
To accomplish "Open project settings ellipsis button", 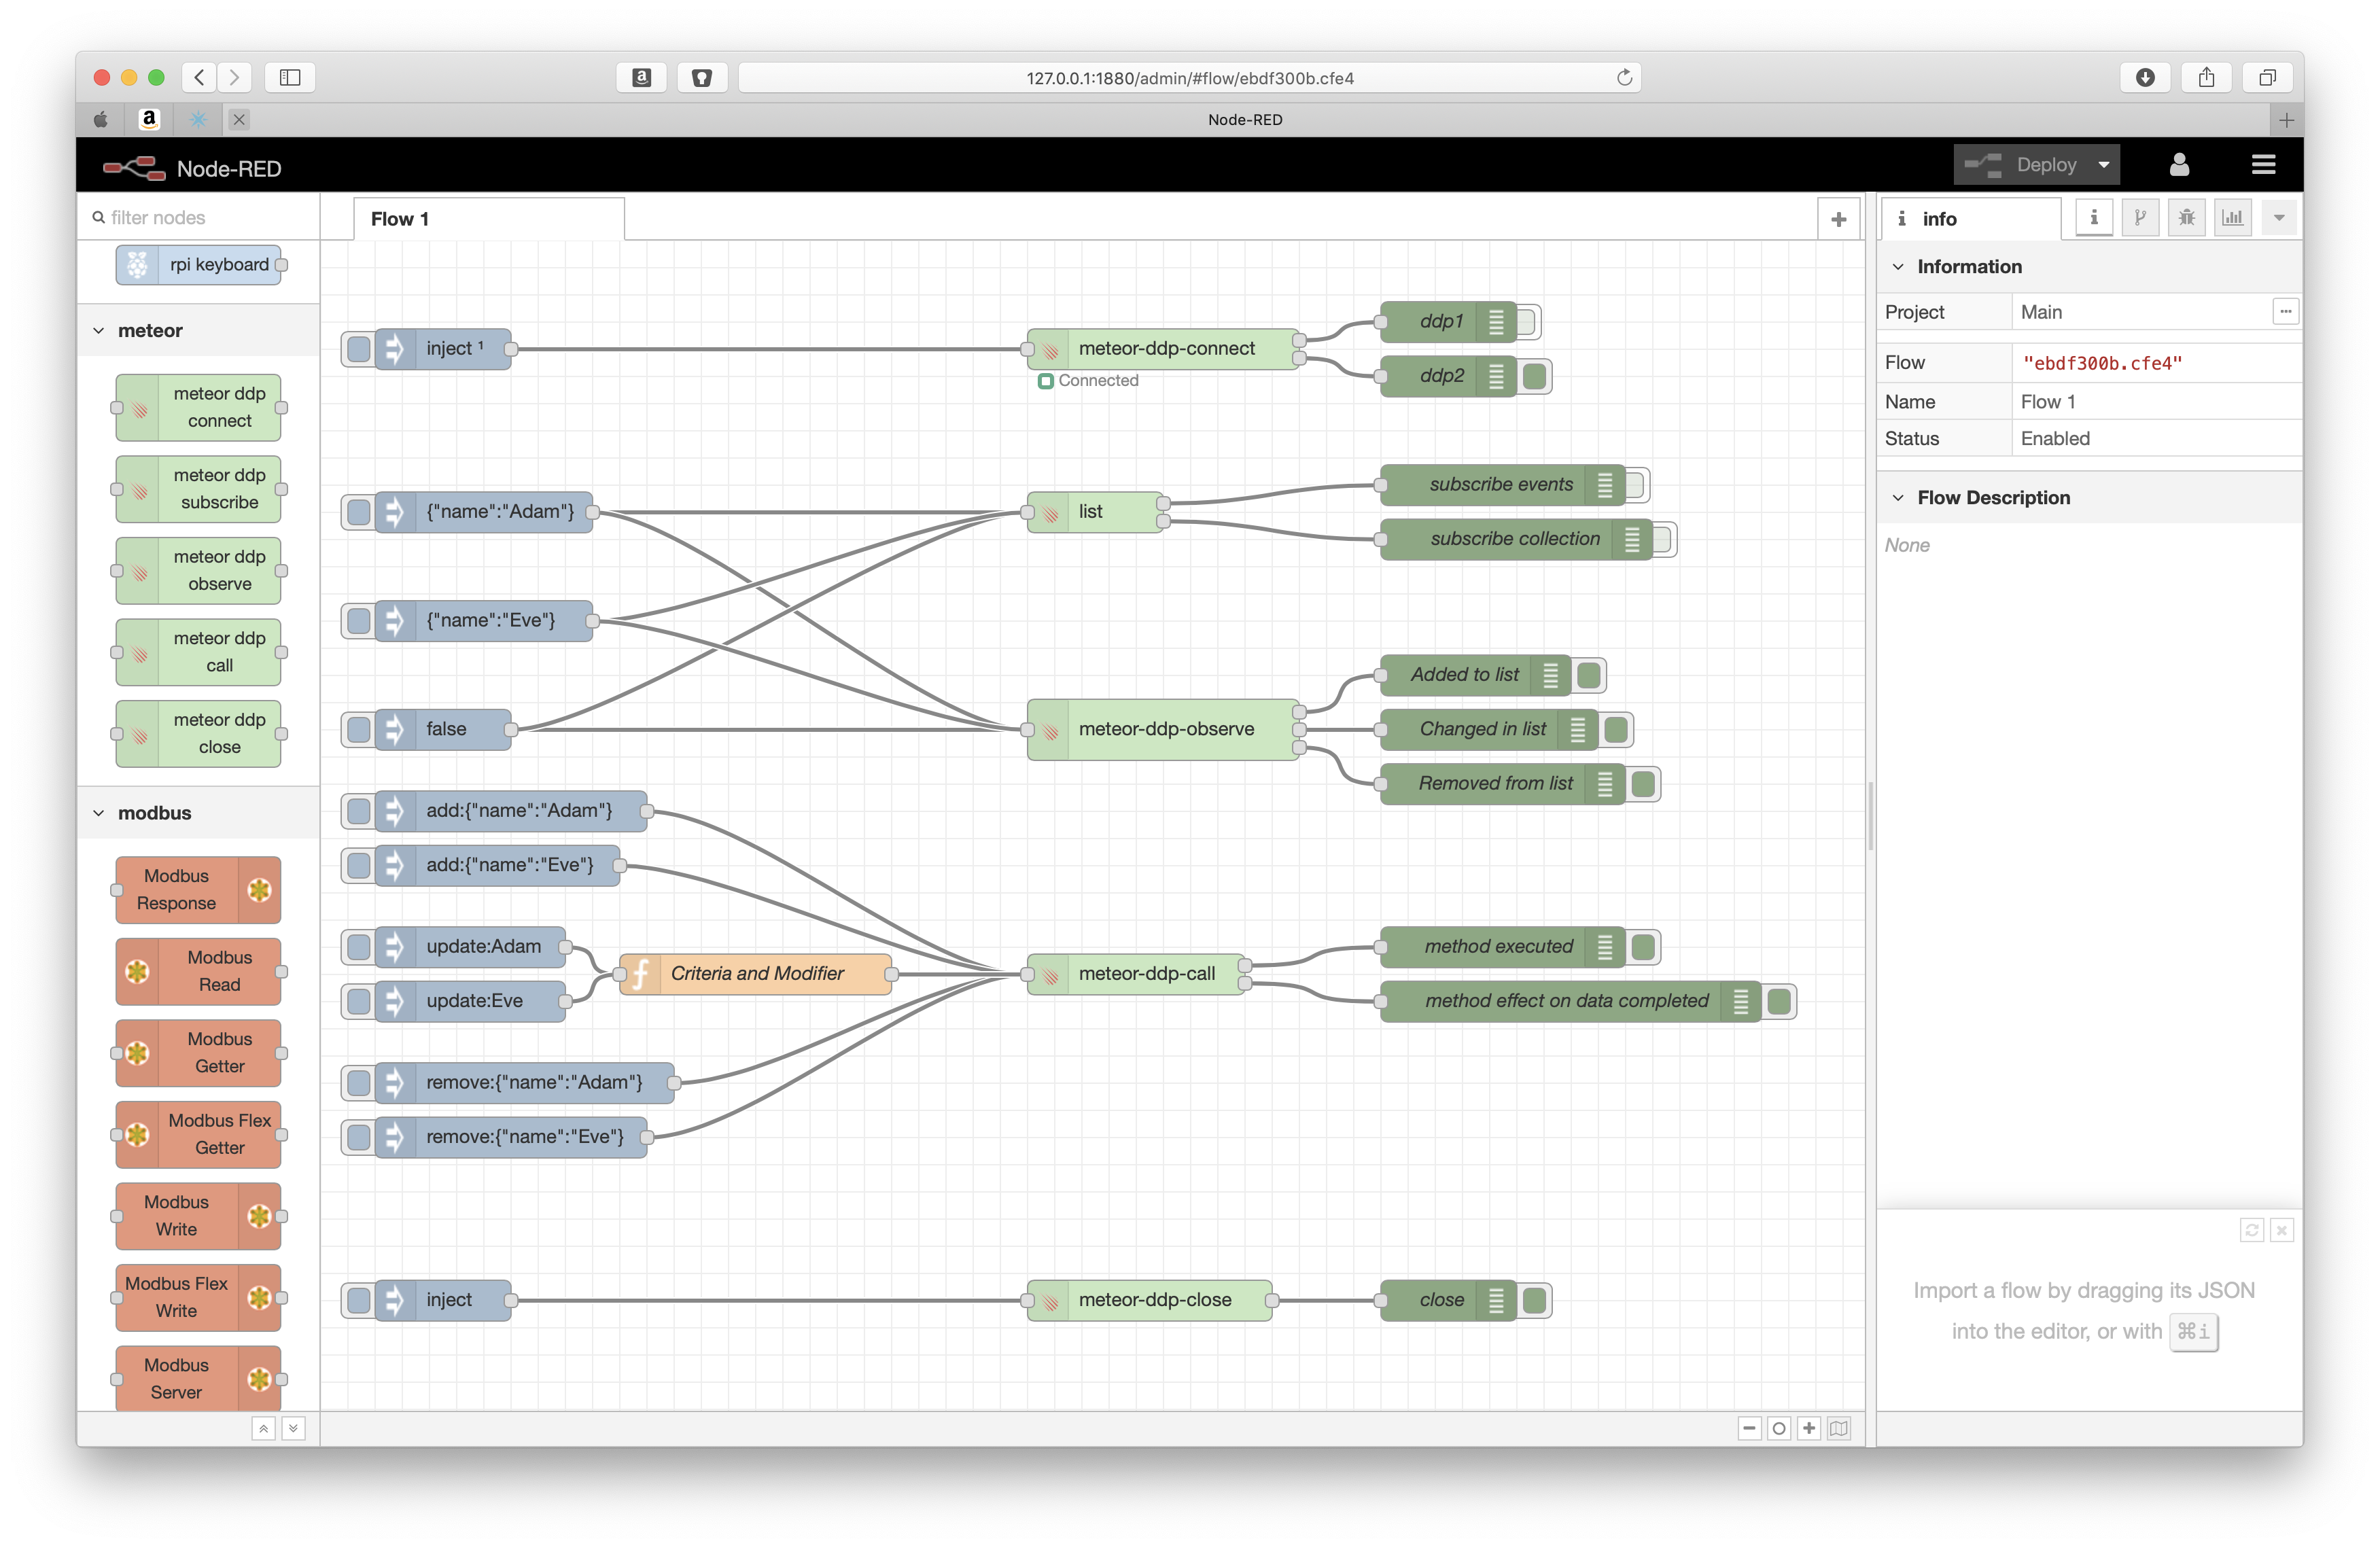I will [2284, 312].
